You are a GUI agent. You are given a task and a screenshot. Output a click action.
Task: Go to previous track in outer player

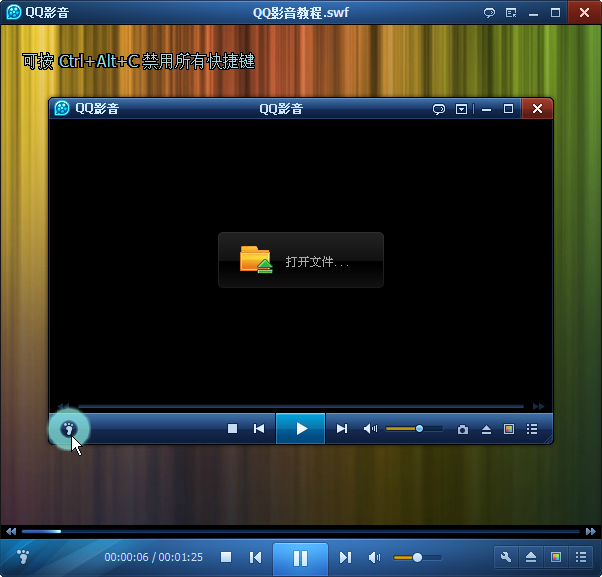pos(255,557)
